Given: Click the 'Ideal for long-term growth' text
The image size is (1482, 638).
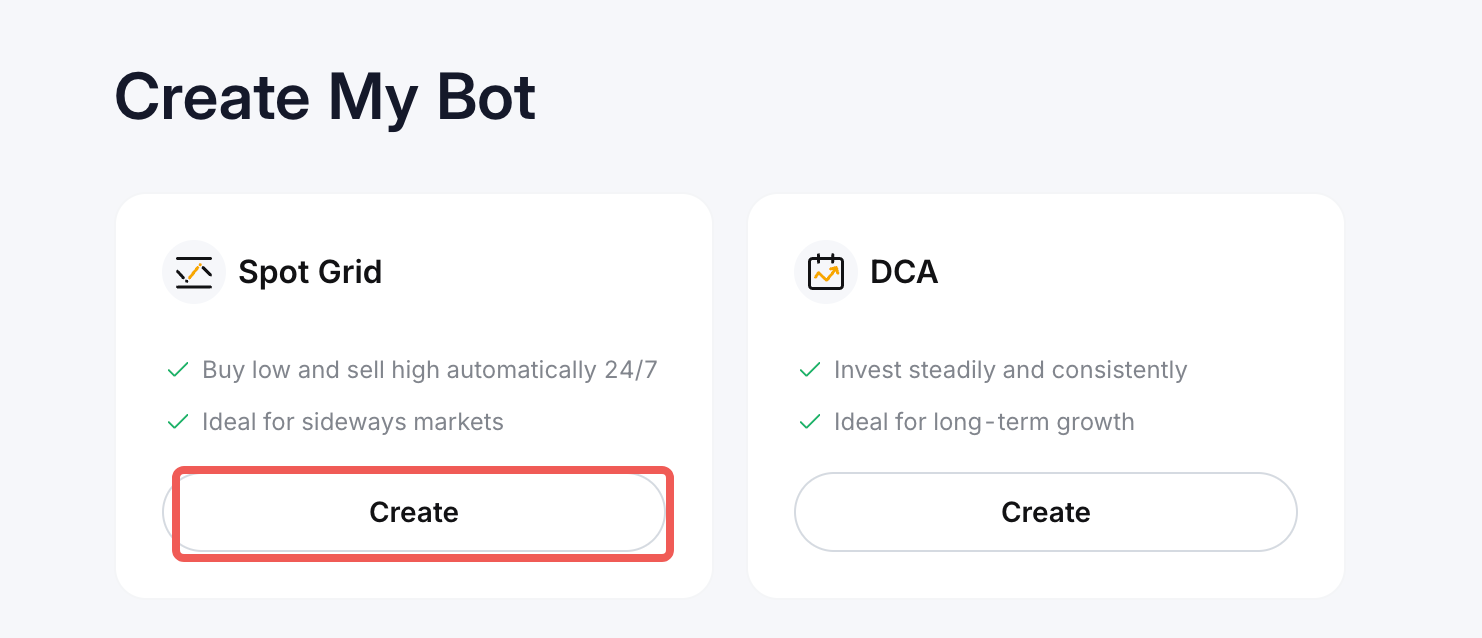Looking at the screenshot, I should pos(984,422).
